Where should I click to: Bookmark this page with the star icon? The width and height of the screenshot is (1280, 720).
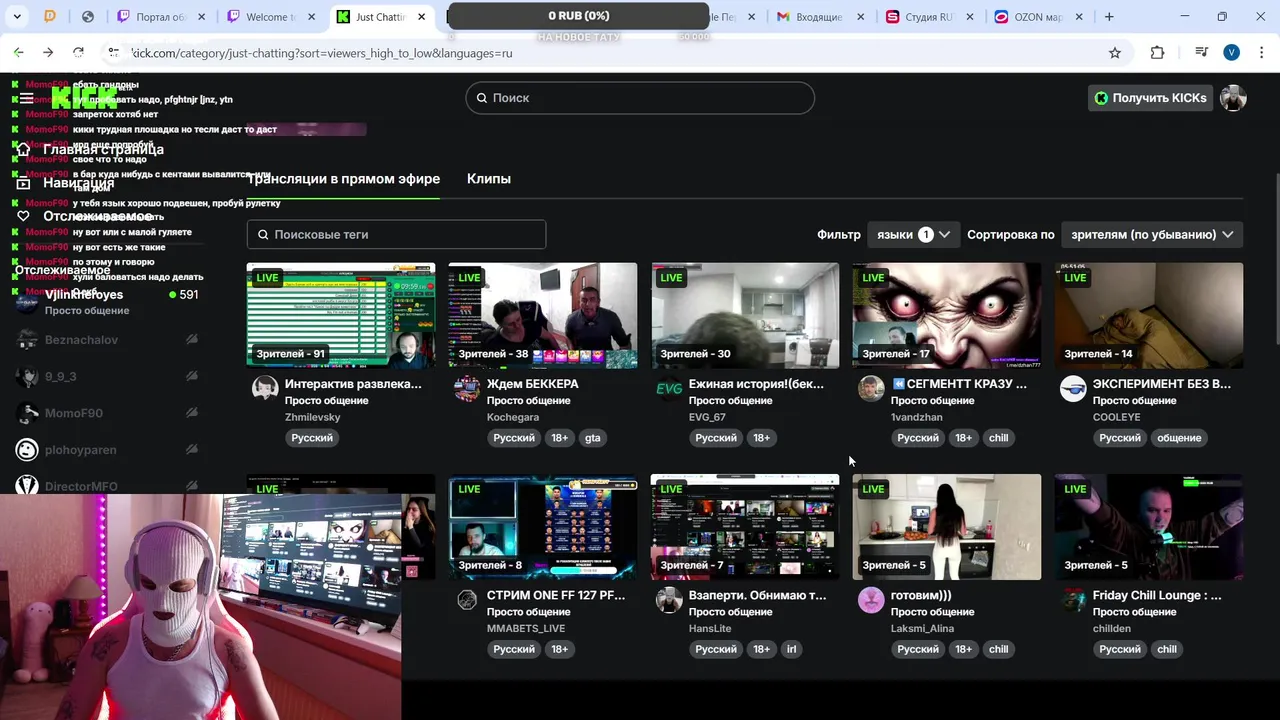1115,53
